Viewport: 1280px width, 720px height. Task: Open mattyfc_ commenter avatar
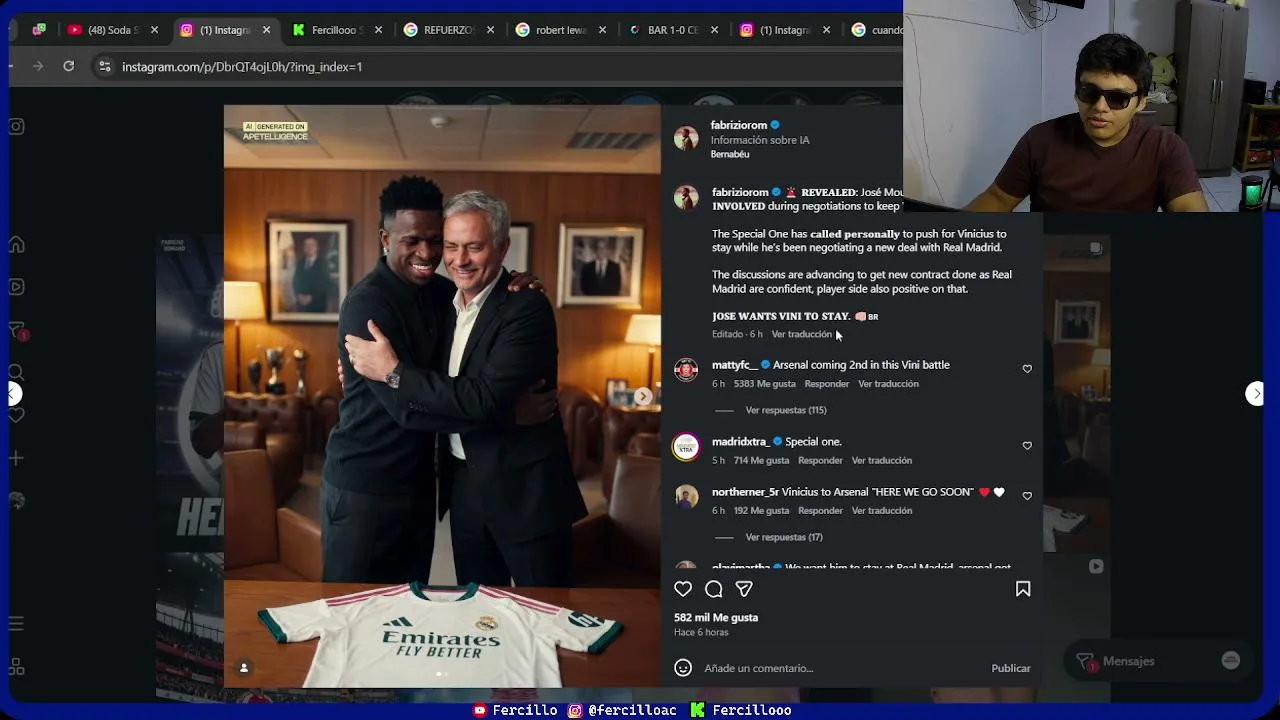(x=686, y=370)
